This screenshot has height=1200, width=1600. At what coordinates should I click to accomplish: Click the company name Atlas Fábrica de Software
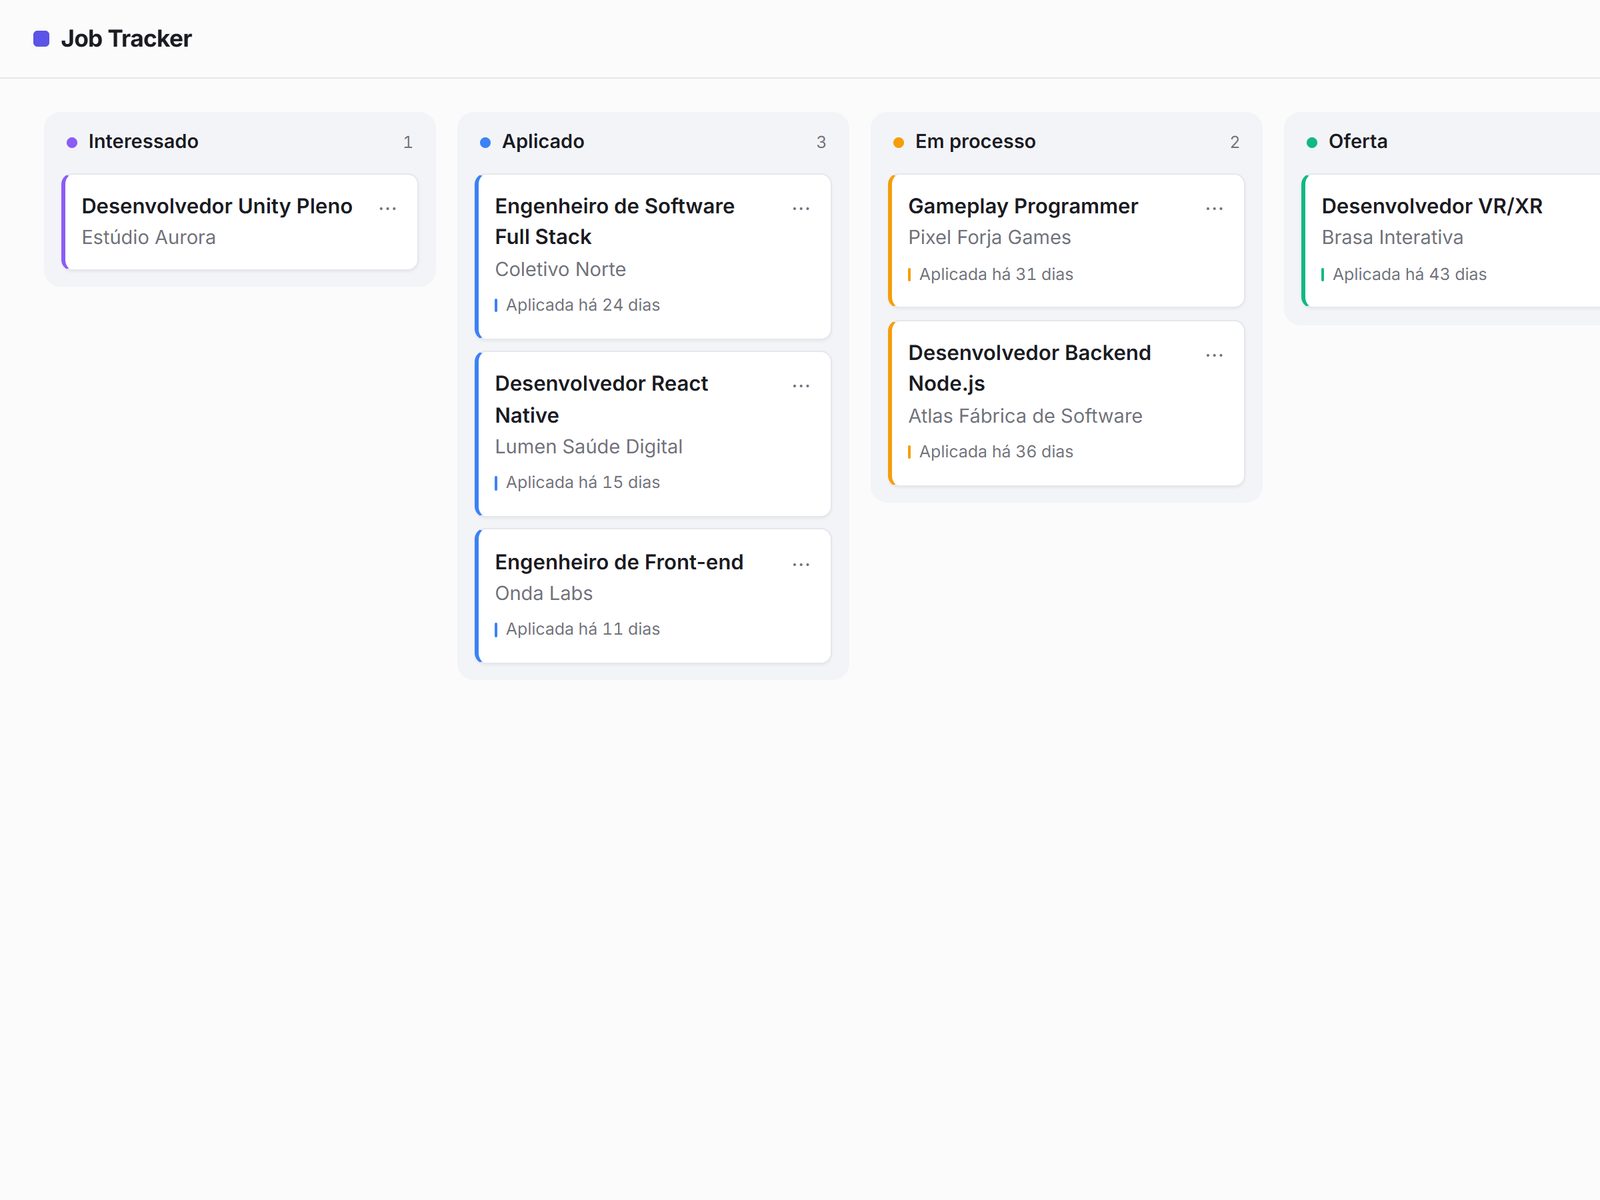1025,416
